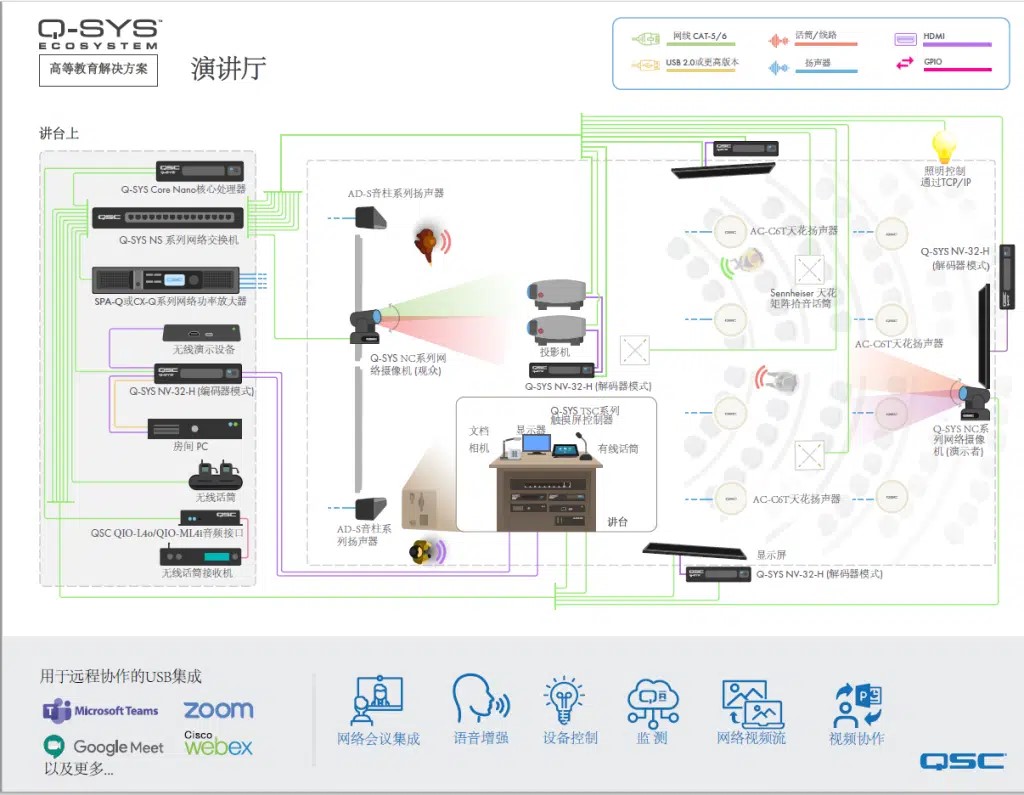This screenshot has width=1024, height=795.
Task: Select the 无线话筒接收机 receiver device
Action: [x=200, y=557]
